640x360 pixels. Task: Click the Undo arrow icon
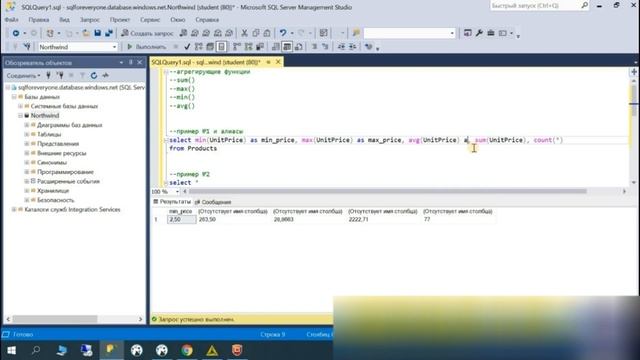(x=283, y=33)
